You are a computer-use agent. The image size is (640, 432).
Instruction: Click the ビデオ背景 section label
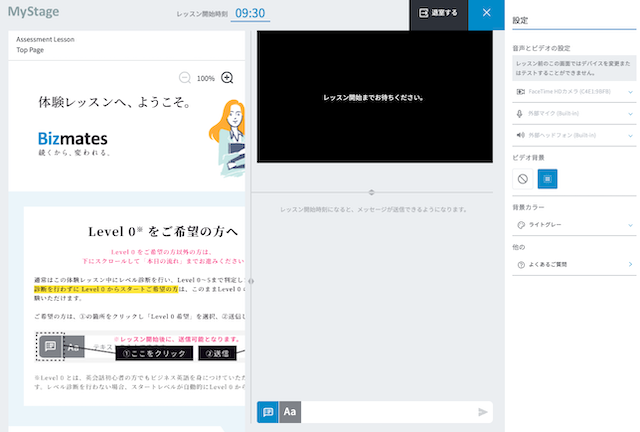pos(528,158)
